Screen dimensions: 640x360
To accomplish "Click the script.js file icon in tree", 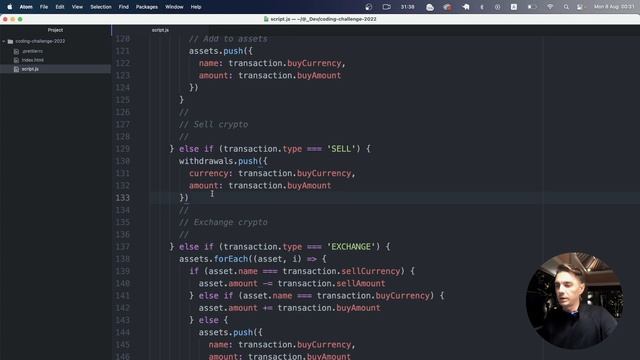I will coord(16,69).
